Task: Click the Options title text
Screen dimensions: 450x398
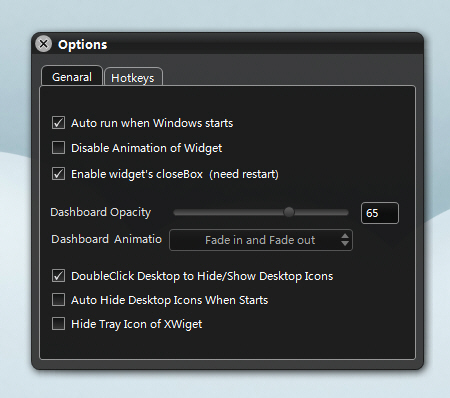Action: [x=83, y=44]
